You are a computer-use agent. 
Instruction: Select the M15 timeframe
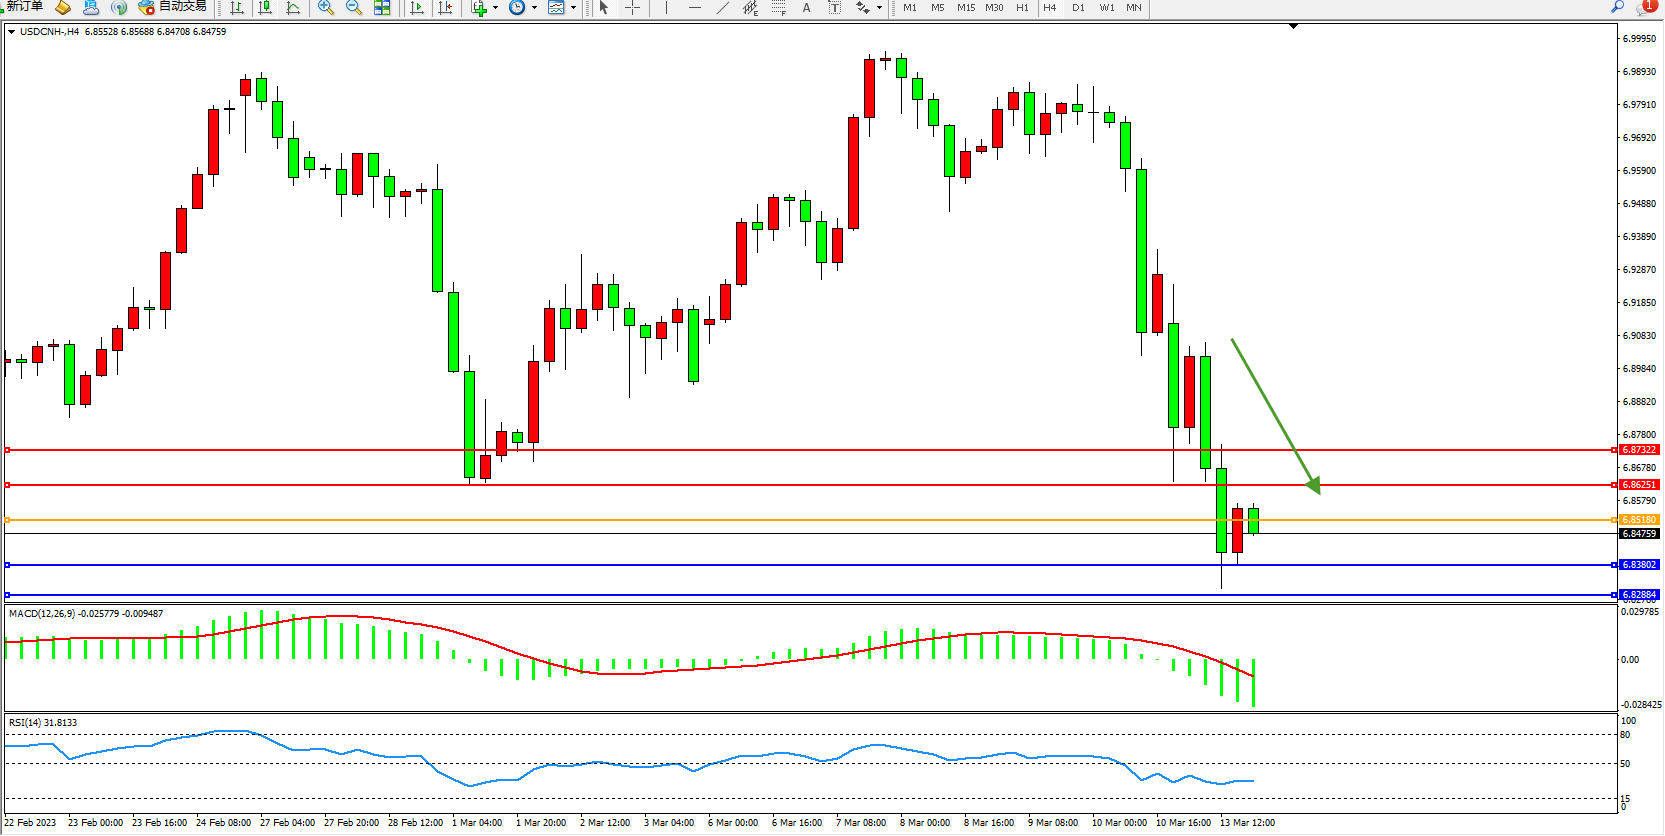click(965, 8)
